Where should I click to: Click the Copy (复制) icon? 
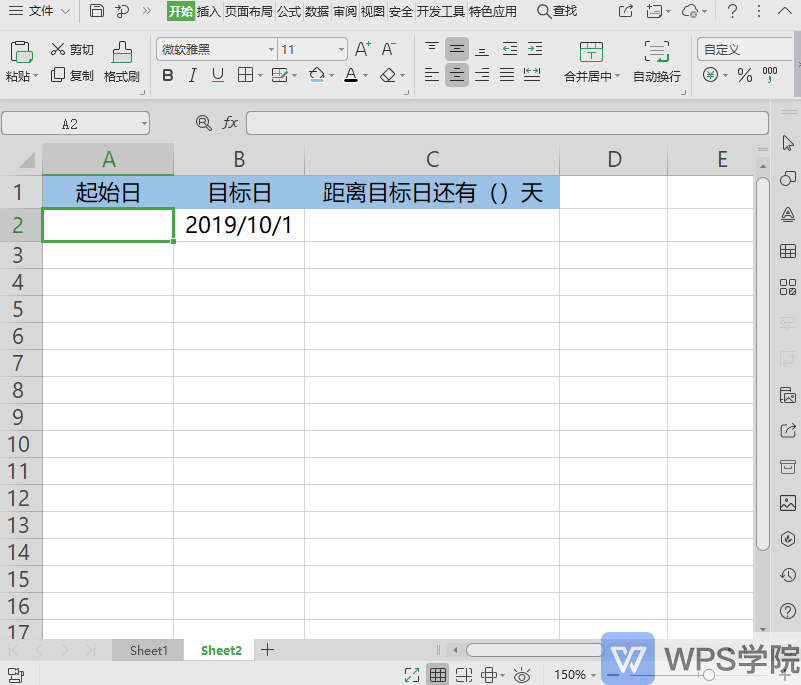pyautogui.click(x=58, y=75)
